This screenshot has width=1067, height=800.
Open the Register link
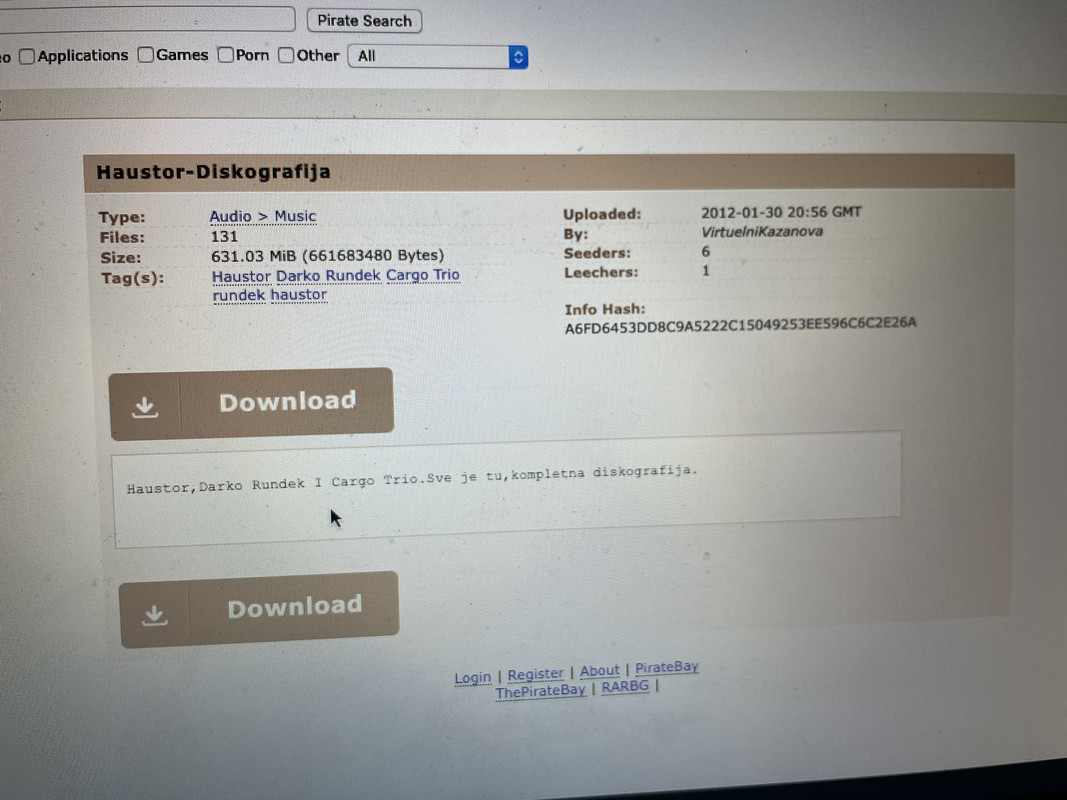coord(536,674)
